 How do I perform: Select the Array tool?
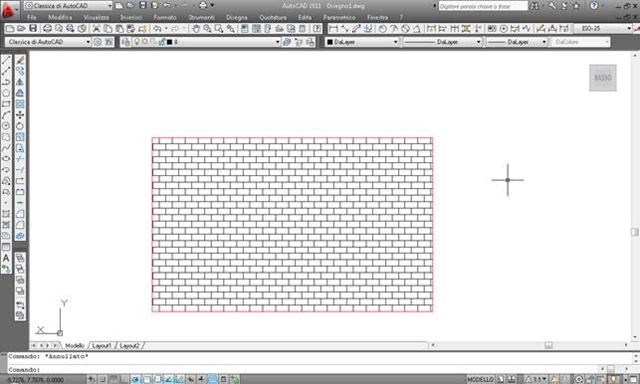(x=20, y=104)
